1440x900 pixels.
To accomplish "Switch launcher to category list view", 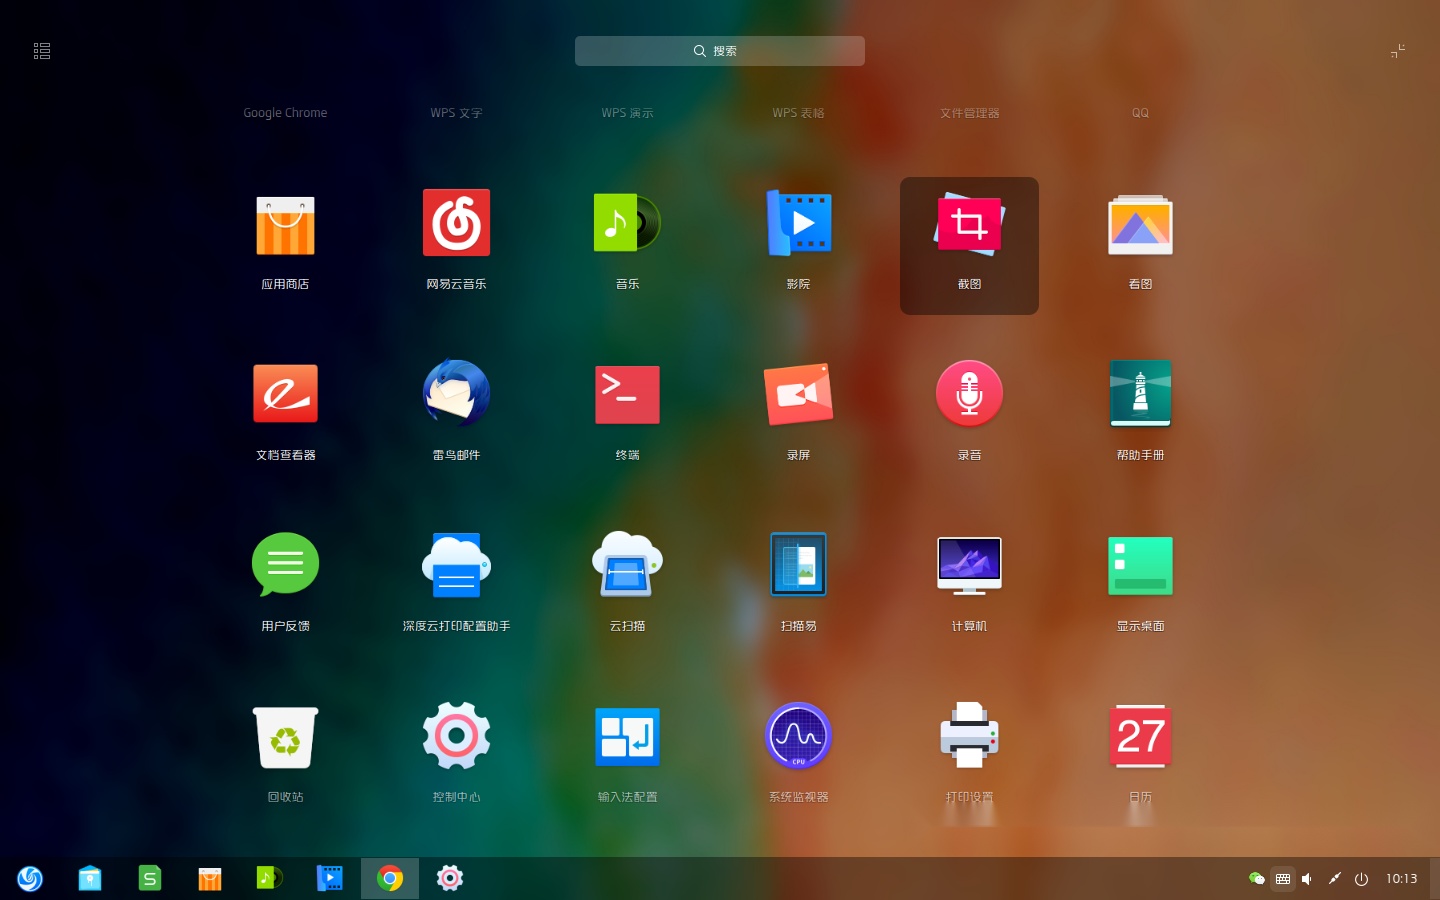I will 42,51.
